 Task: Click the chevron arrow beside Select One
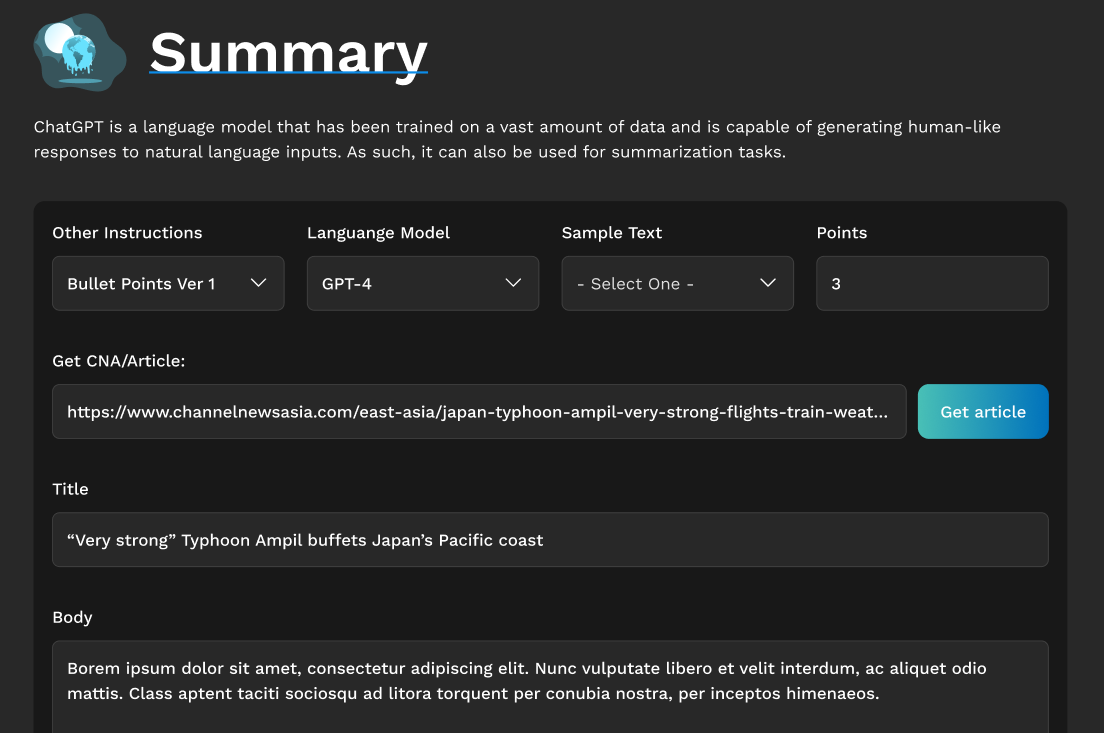768,283
